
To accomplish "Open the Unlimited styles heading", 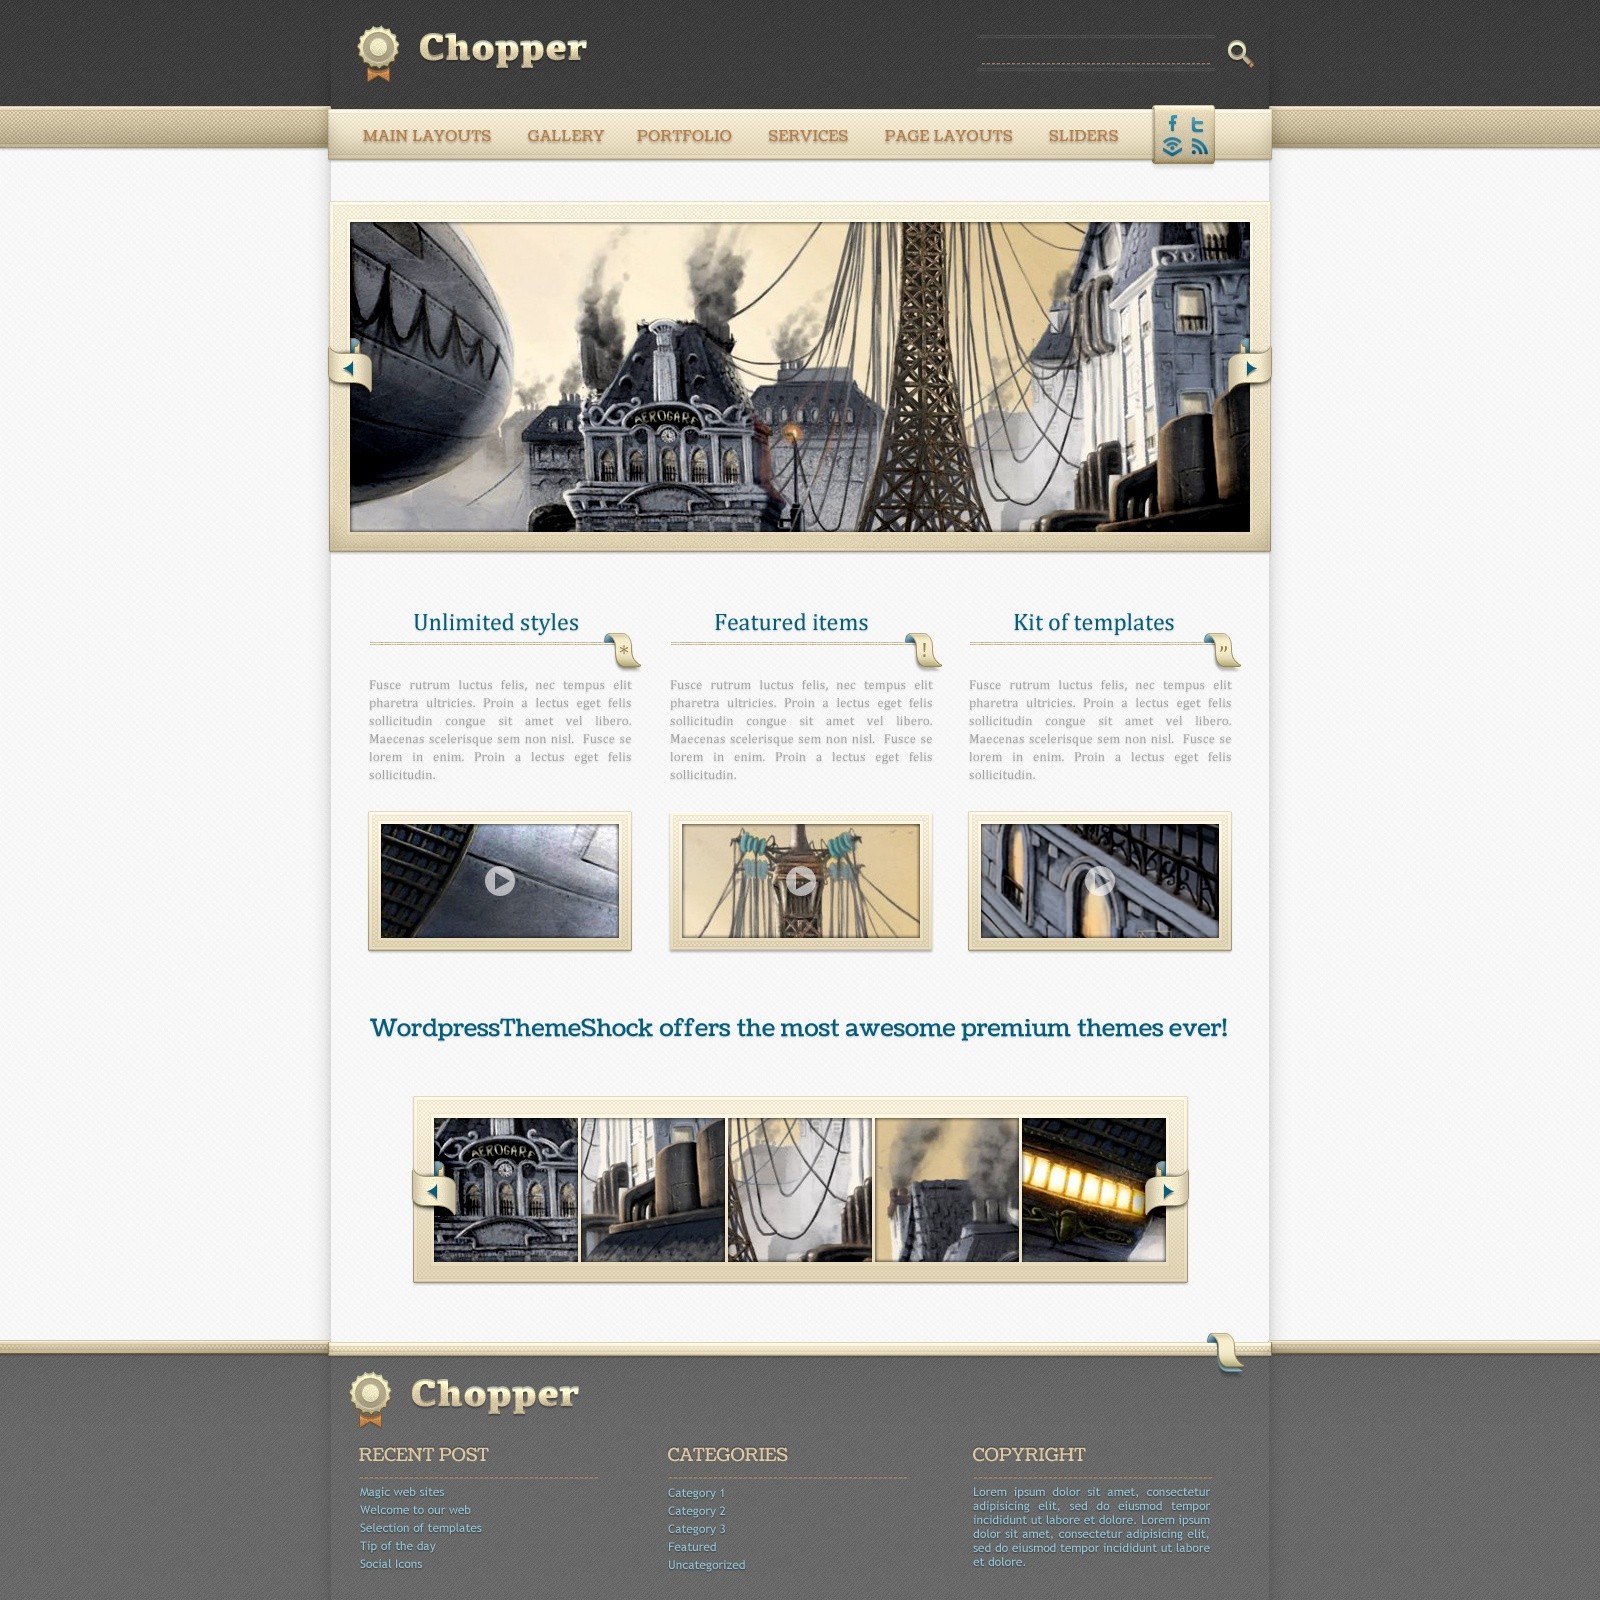I will pos(496,622).
